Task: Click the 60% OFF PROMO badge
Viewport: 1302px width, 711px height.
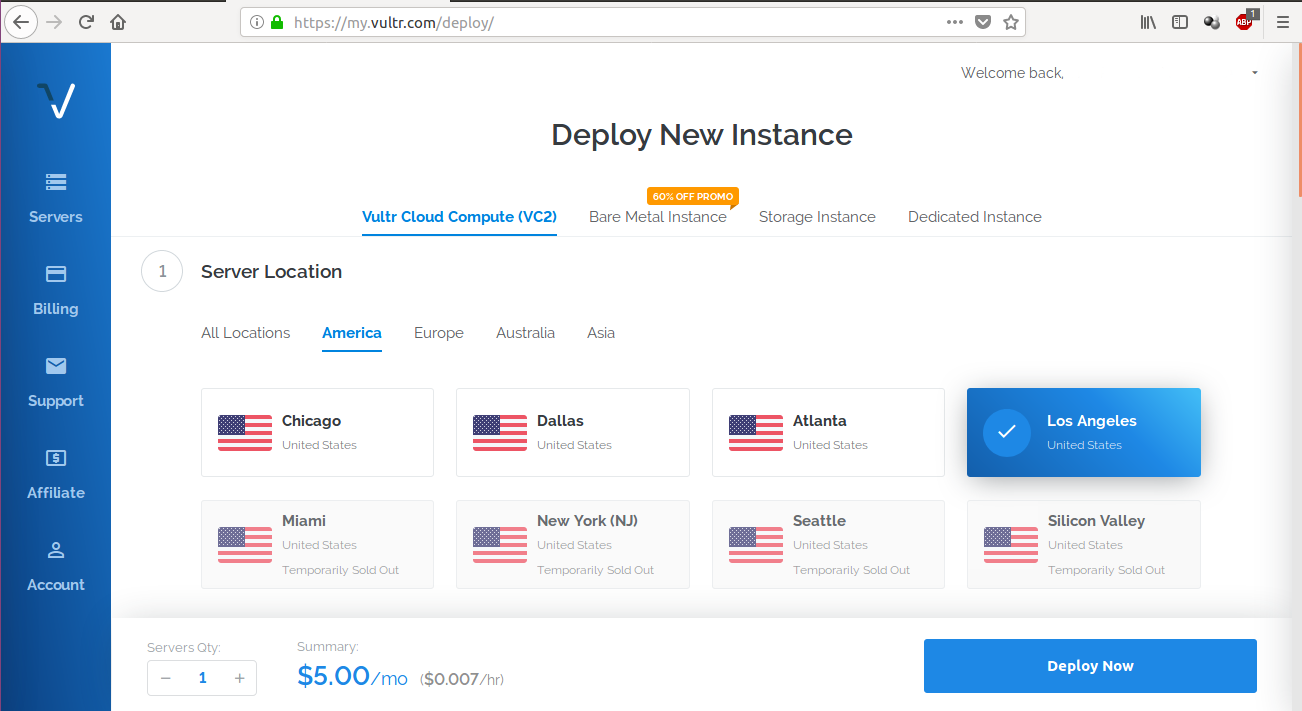Action: coord(693,196)
